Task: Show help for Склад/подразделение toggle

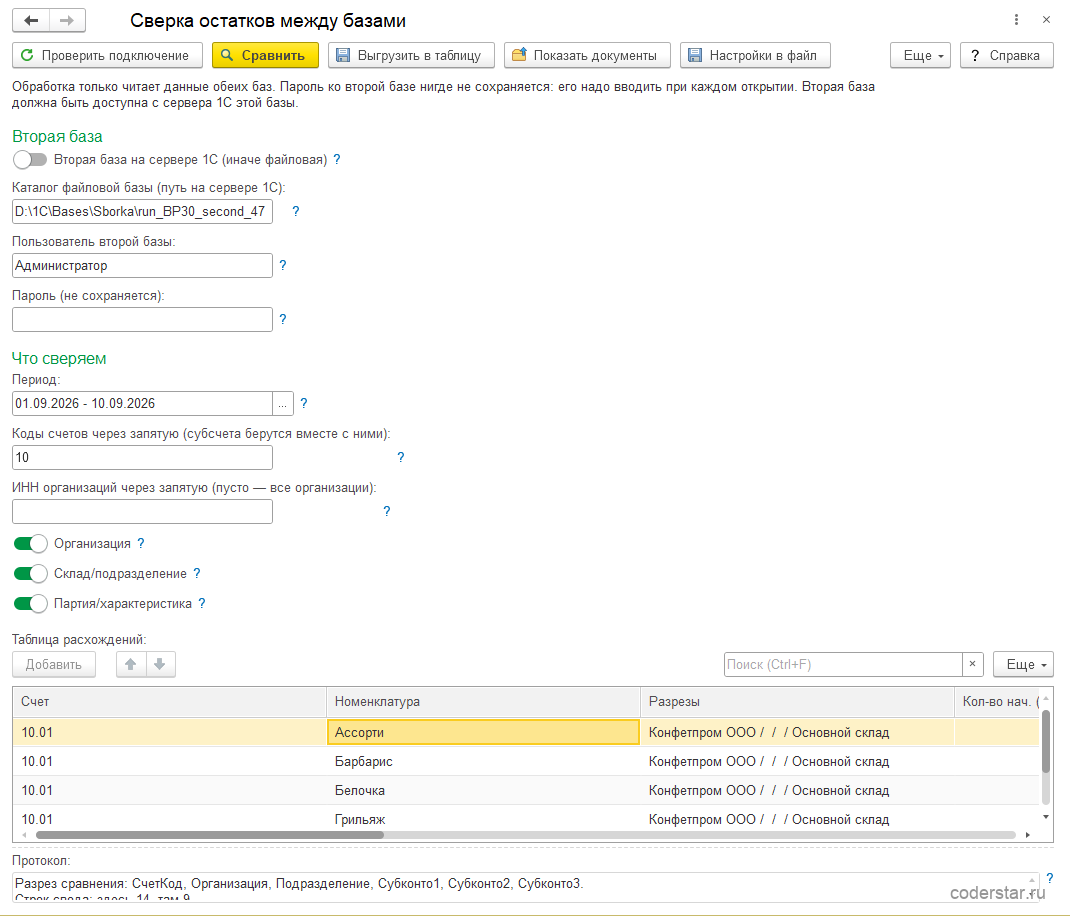Action: point(197,573)
